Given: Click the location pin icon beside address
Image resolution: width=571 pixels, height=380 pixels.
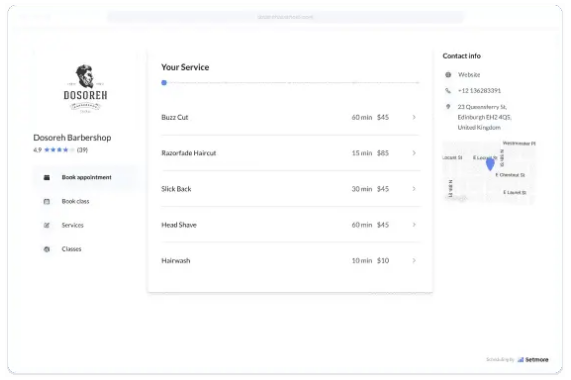Looking at the screenshot, I should (448, 107).
